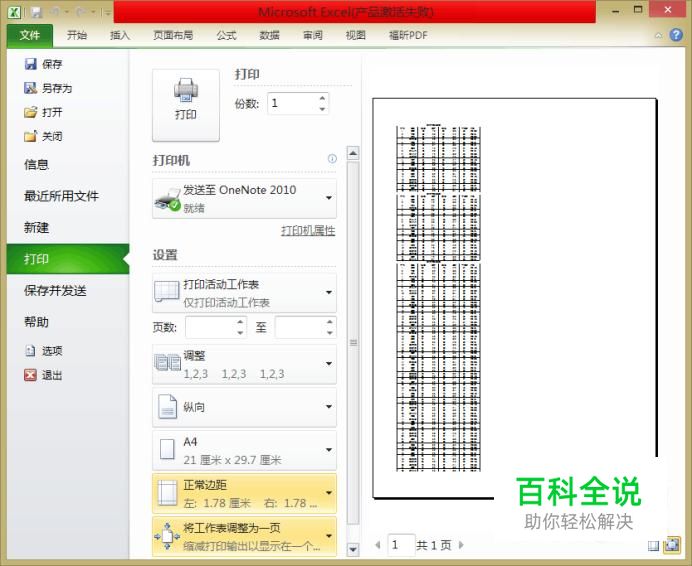692x566 pixels.
Task: Click the current page number box
Action: click(x=401, y=545)
